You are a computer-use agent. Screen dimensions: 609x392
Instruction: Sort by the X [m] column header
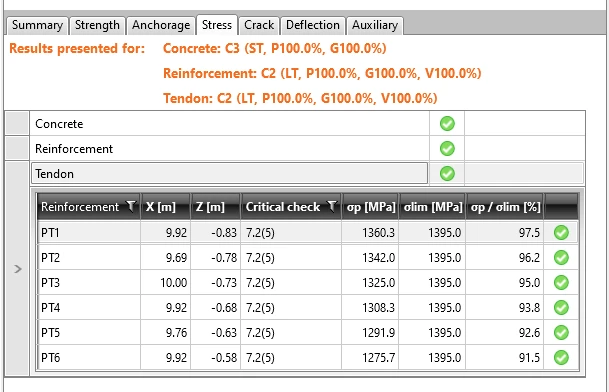tap(165, 207)
